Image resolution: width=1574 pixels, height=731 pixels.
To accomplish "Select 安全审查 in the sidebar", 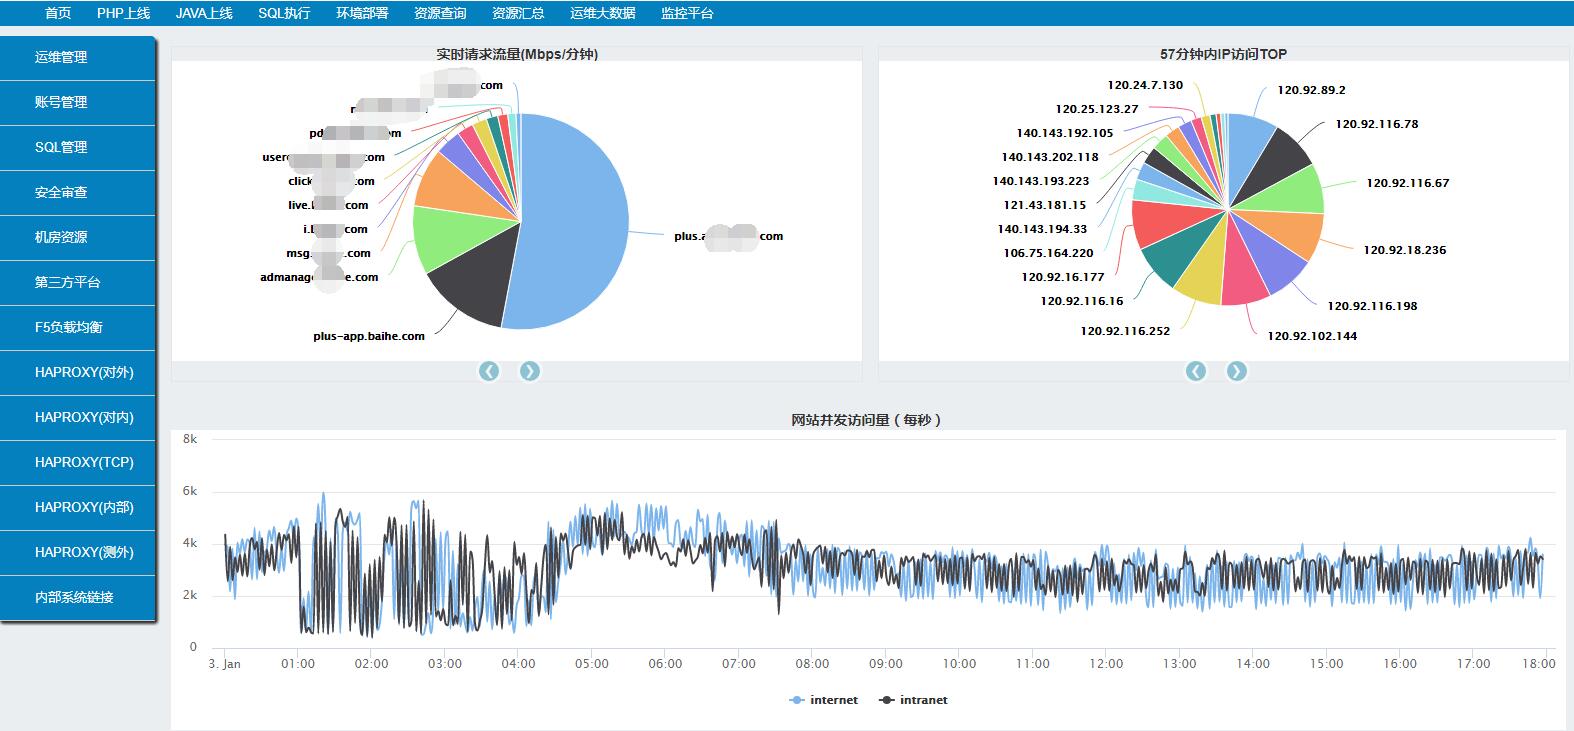I will pos(78,193).
